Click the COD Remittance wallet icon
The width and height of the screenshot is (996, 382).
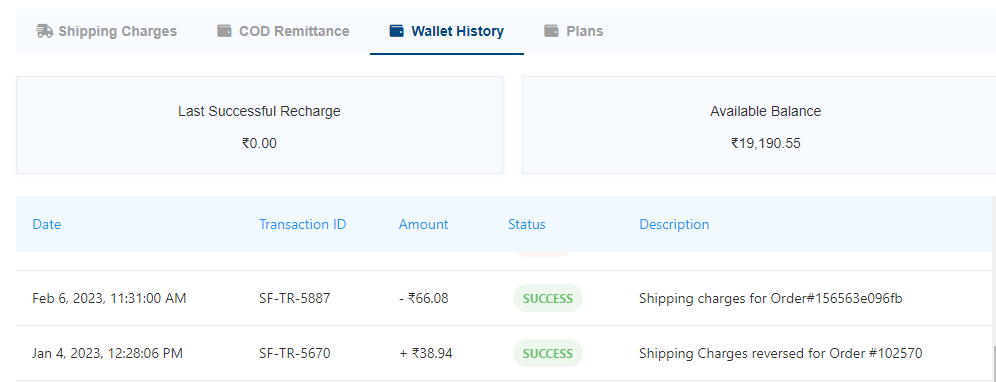tap(224, 31)
